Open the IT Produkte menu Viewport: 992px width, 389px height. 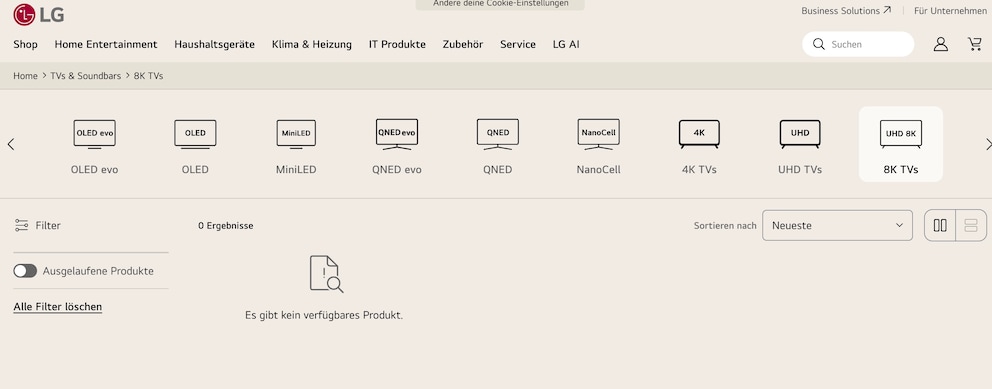tap(397, 44)
